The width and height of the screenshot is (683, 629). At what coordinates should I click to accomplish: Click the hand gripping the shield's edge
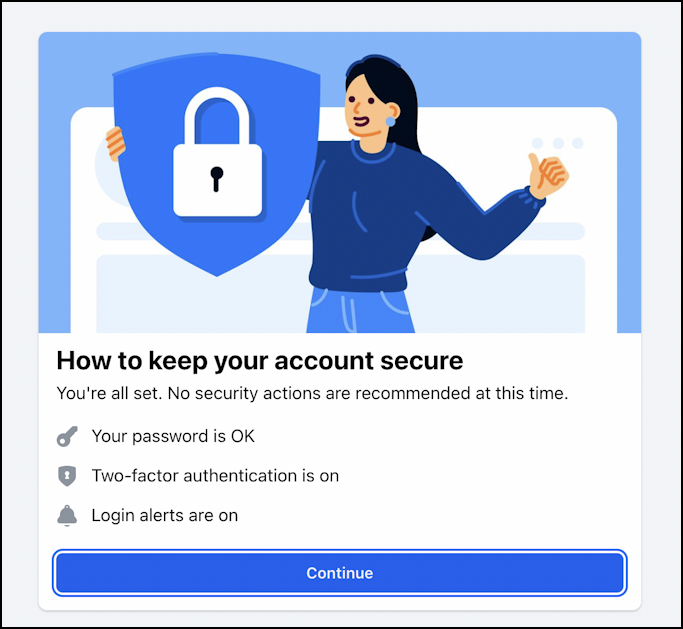pos(115,144)
